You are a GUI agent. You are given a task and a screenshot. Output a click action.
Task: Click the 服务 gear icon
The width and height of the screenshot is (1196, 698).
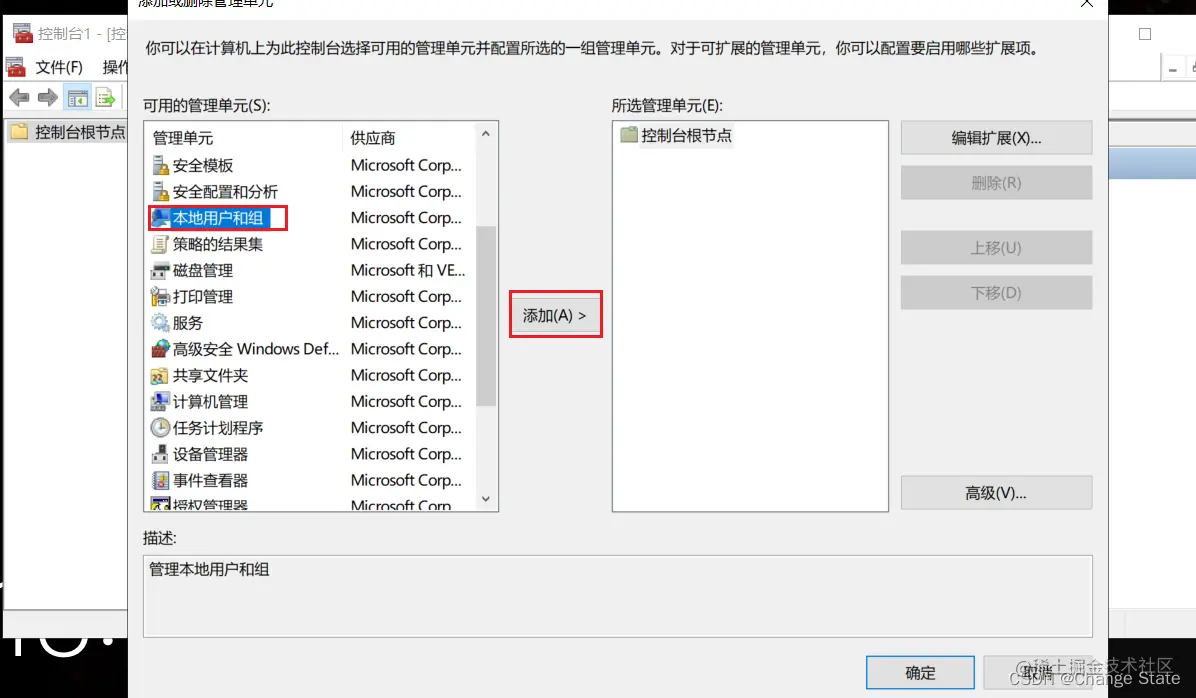coord(159,323)
